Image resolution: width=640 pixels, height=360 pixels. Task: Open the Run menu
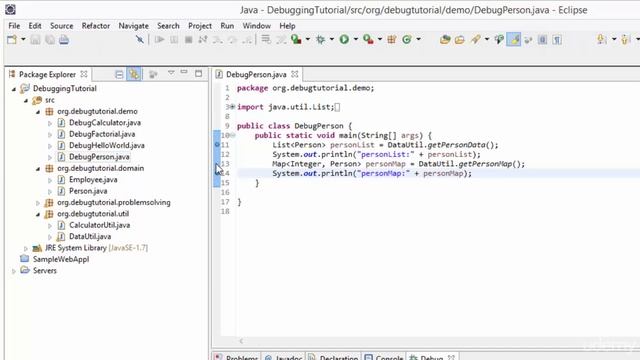[227, 26]
